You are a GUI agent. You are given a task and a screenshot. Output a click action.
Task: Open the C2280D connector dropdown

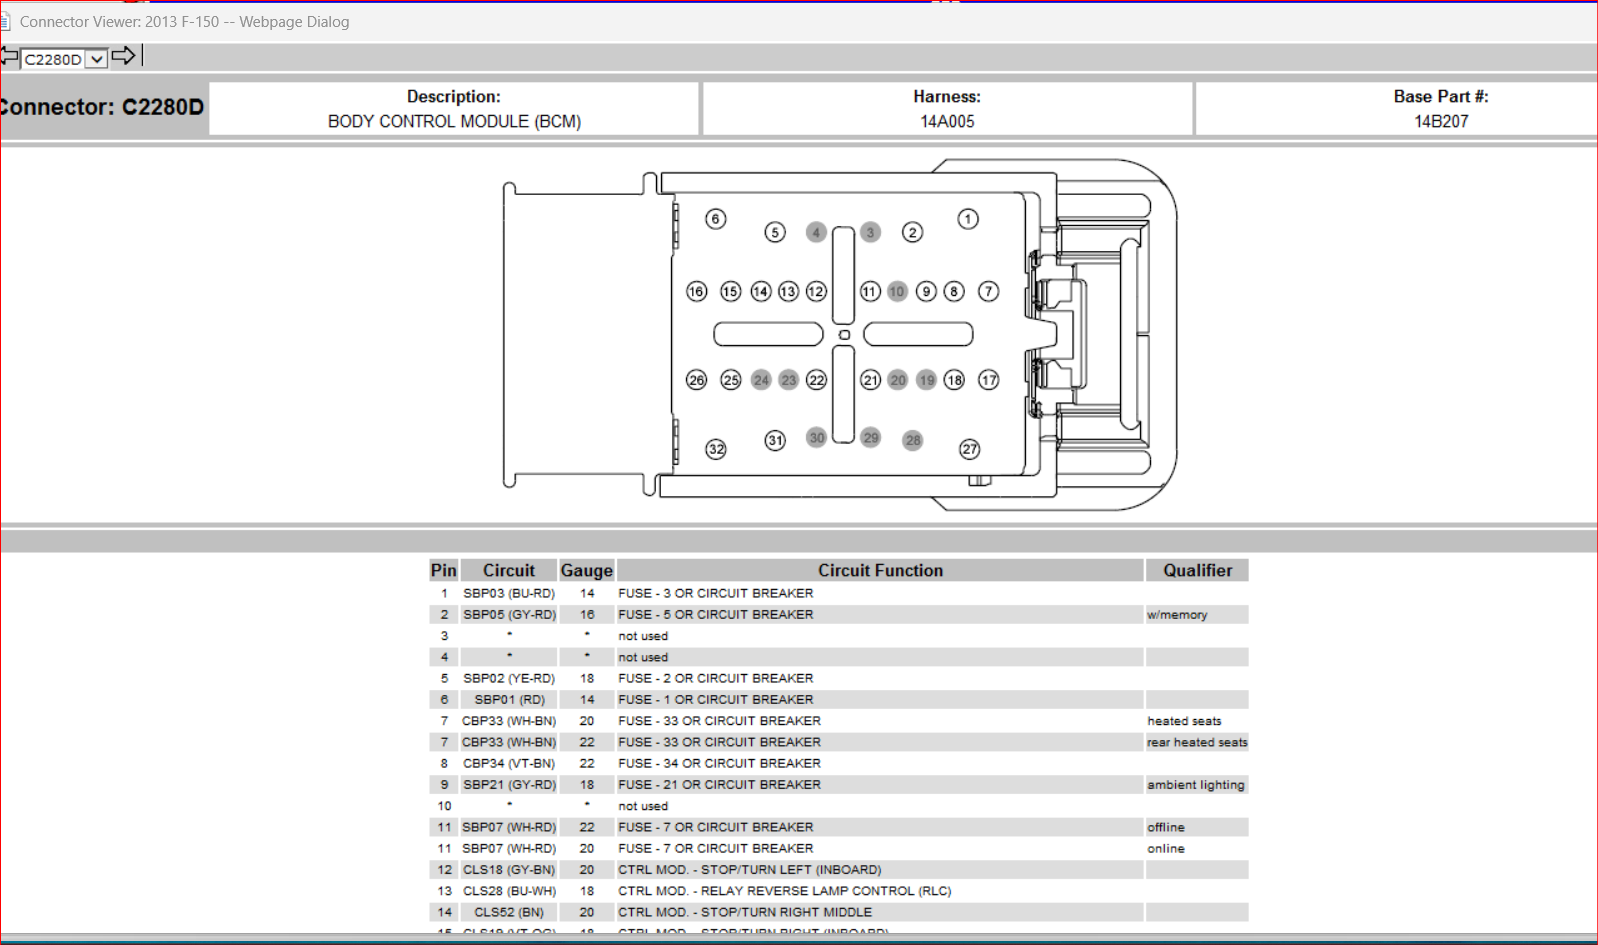click(x=96, y=59)
